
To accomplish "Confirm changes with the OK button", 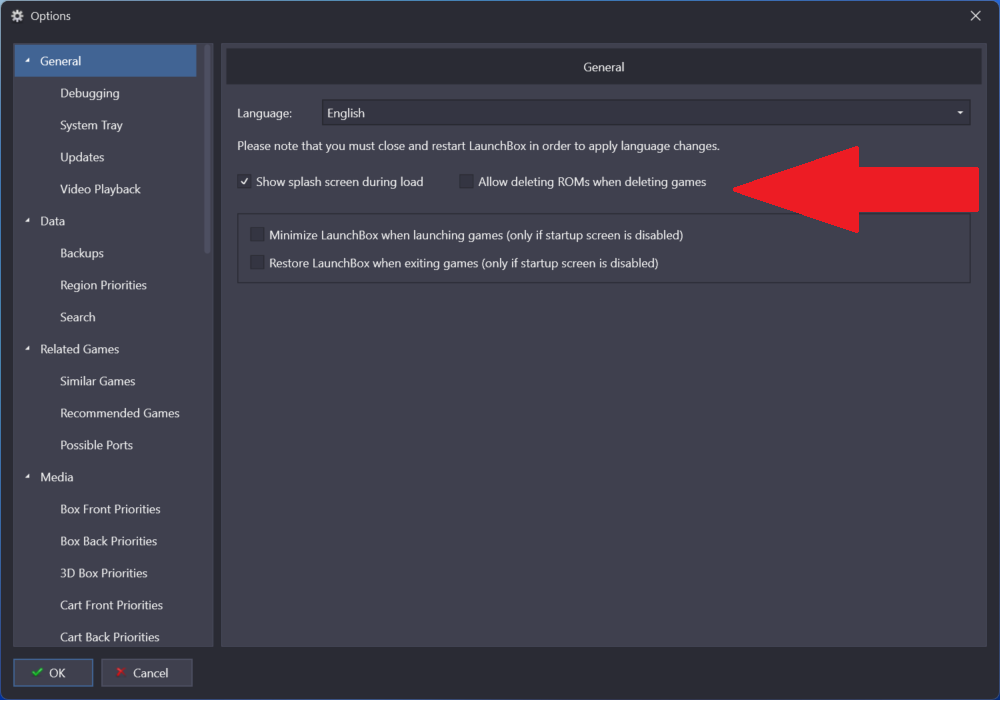I will [x=53, y=673].
